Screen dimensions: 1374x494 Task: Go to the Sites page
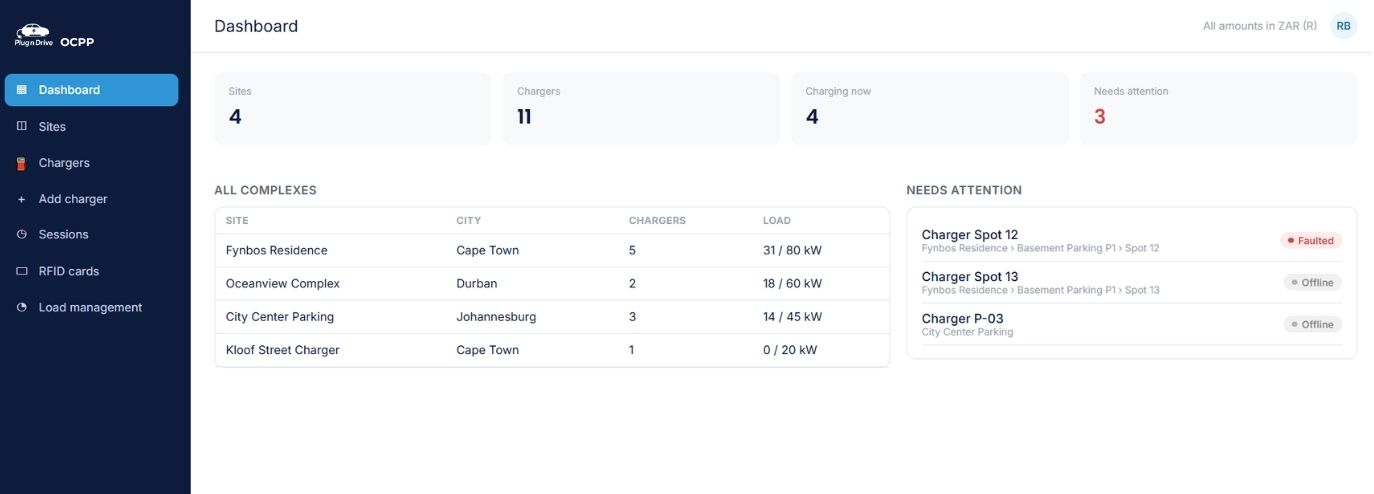(91, 127)
